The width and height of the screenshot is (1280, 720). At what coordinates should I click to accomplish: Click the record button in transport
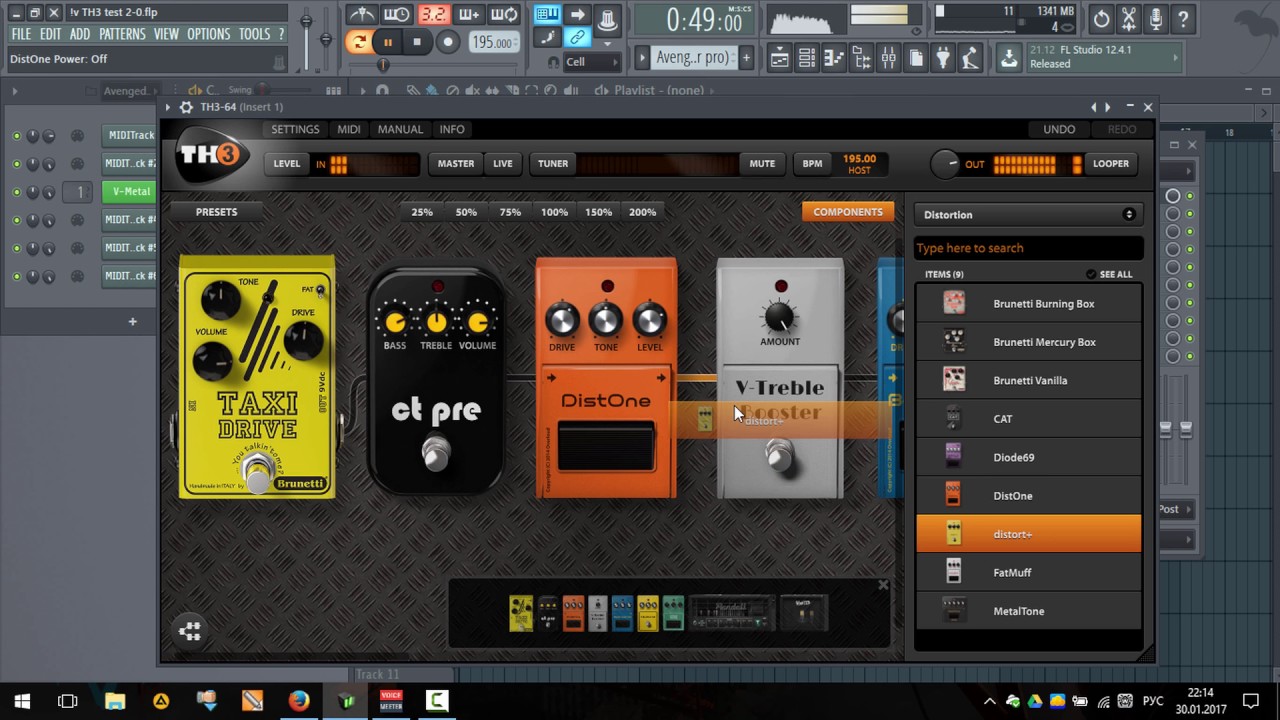pos(448,42)
